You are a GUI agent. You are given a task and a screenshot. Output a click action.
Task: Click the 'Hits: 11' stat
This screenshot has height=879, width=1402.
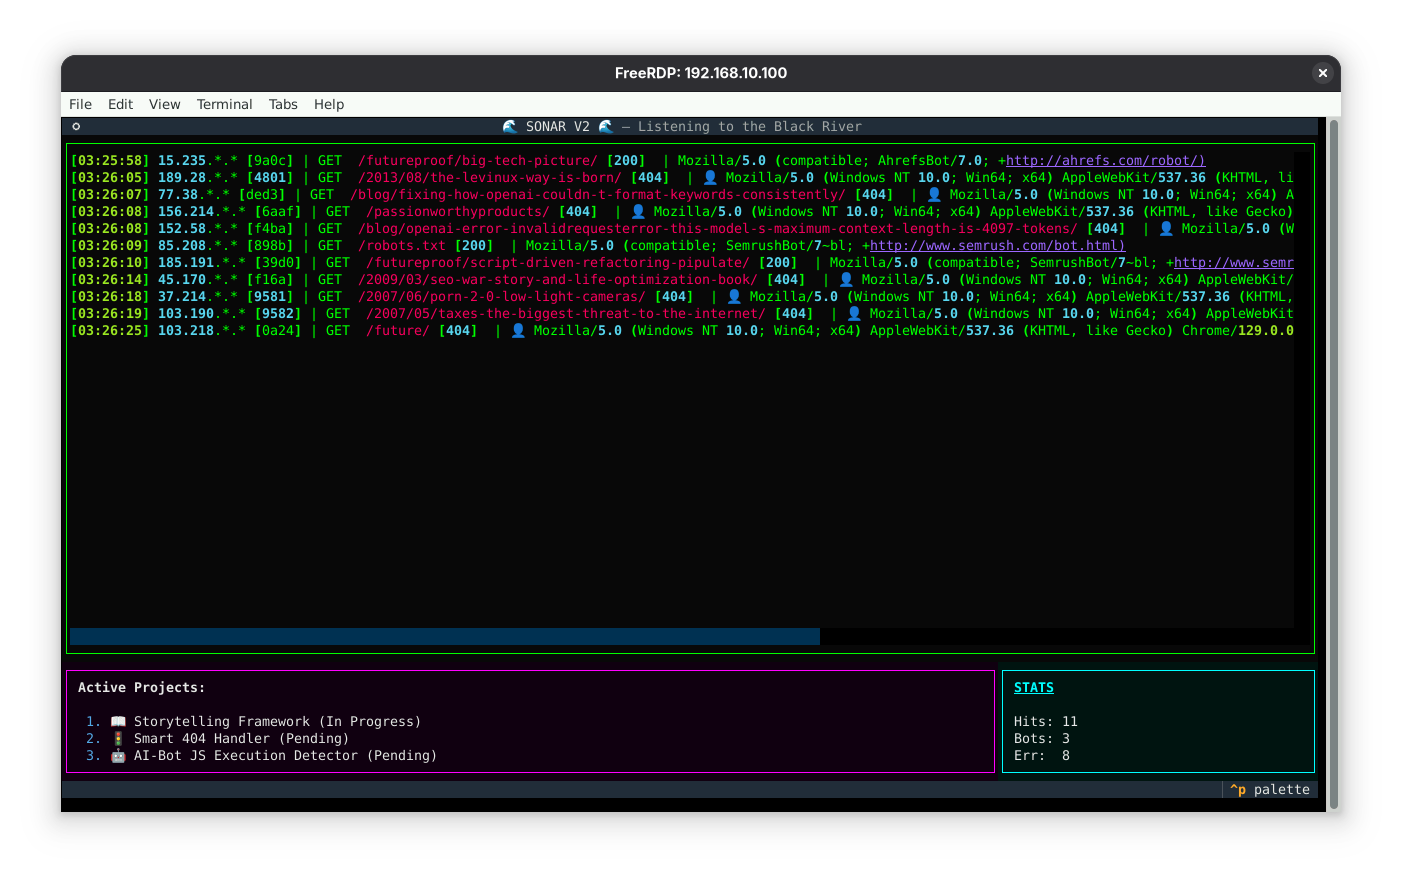pos(1046,721)
